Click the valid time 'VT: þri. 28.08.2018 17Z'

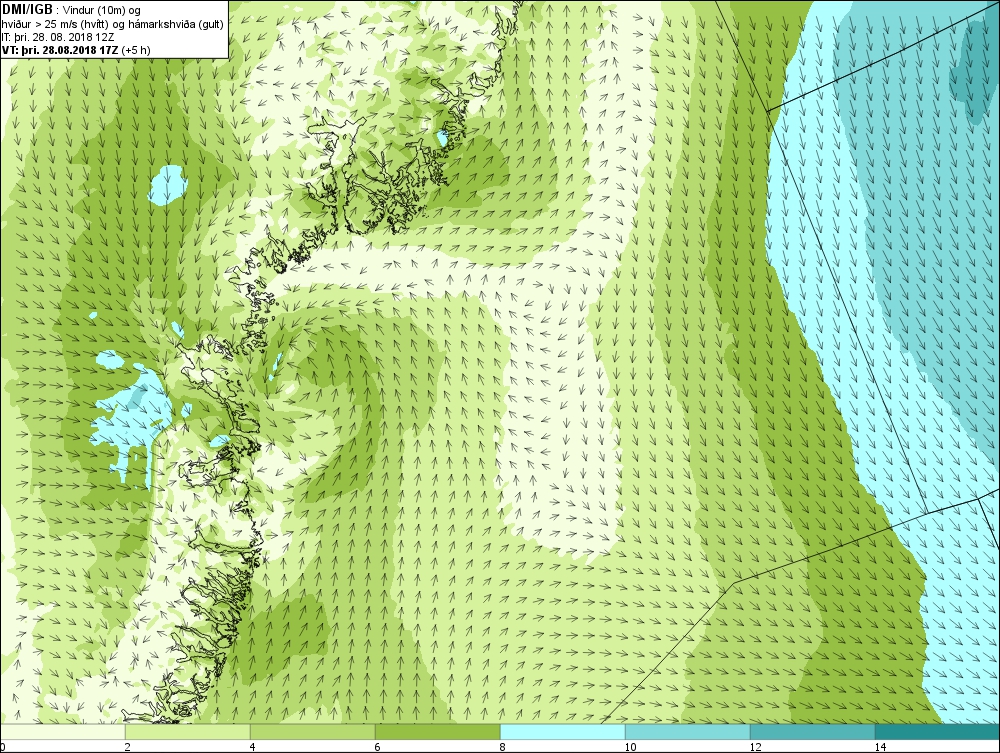(59, 50)
